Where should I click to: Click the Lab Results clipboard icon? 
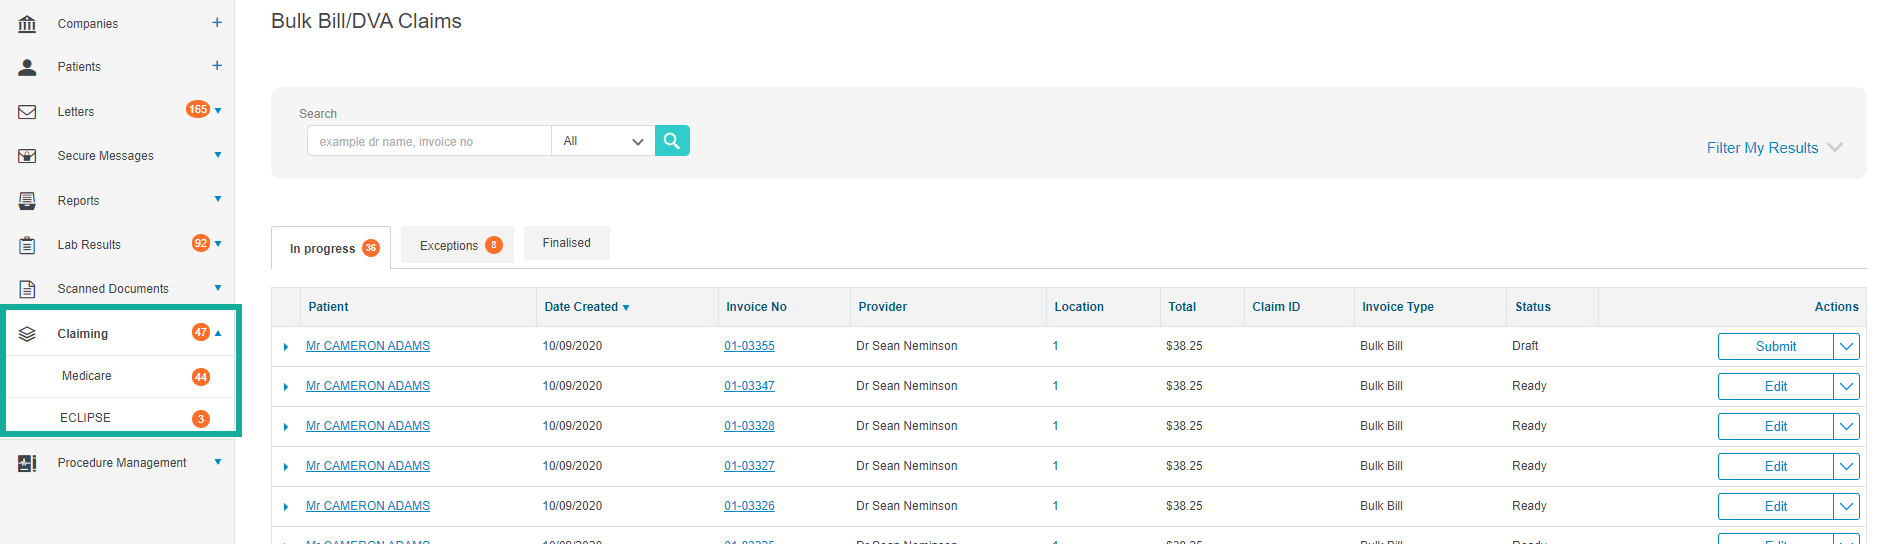click(x=27, y=245)
